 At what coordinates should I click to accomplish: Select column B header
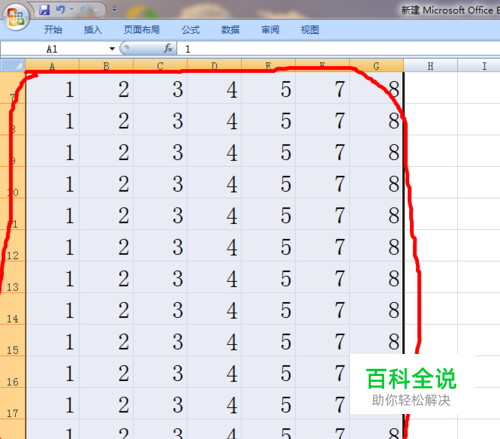pyautogui.click(x=106, y=66)
